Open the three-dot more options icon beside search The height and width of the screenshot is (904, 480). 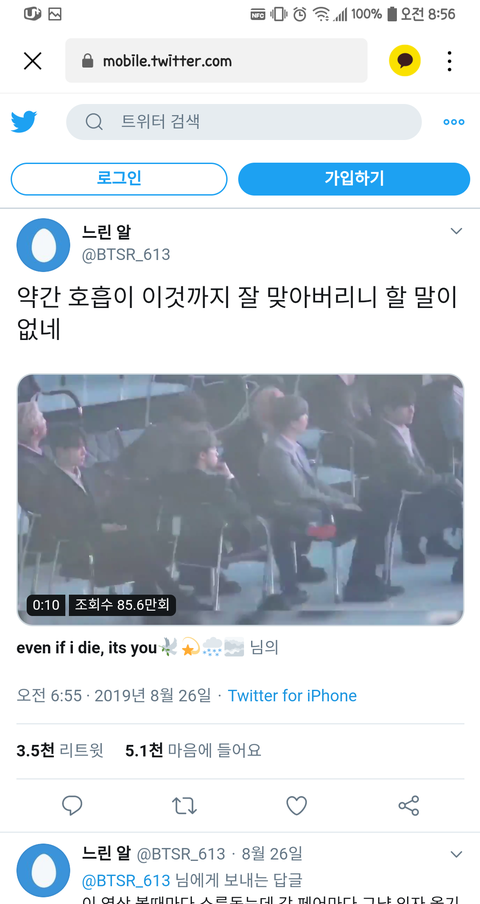click(453, 122)
